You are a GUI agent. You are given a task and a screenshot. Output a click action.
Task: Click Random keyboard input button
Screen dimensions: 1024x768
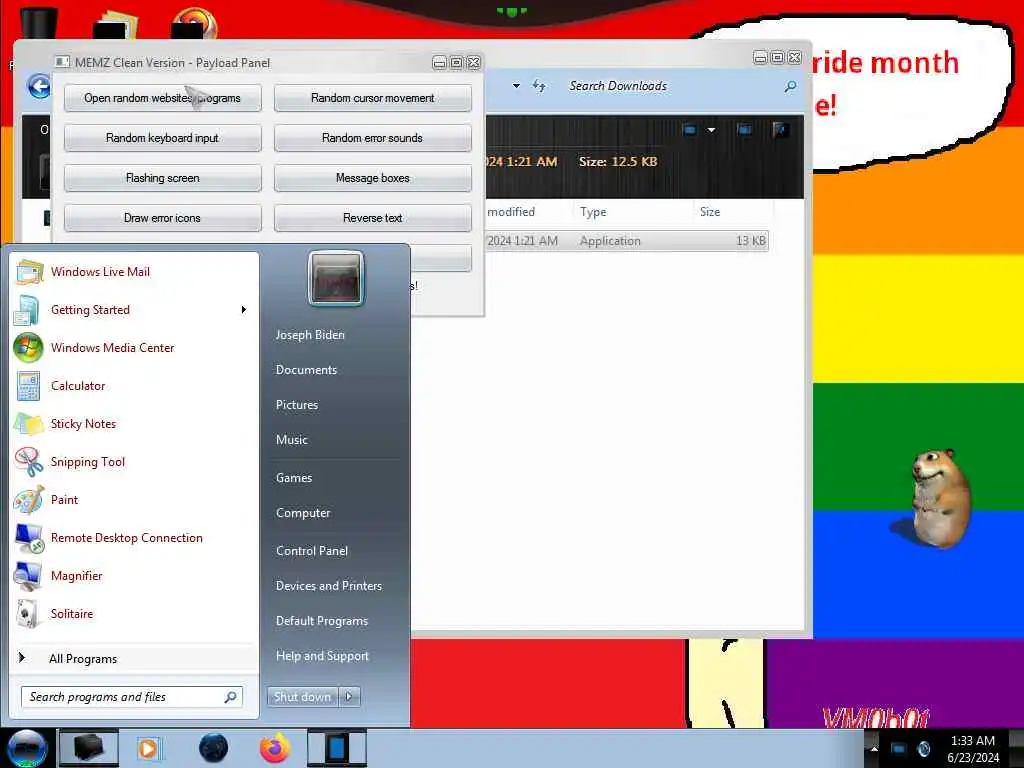click(163, 138)
